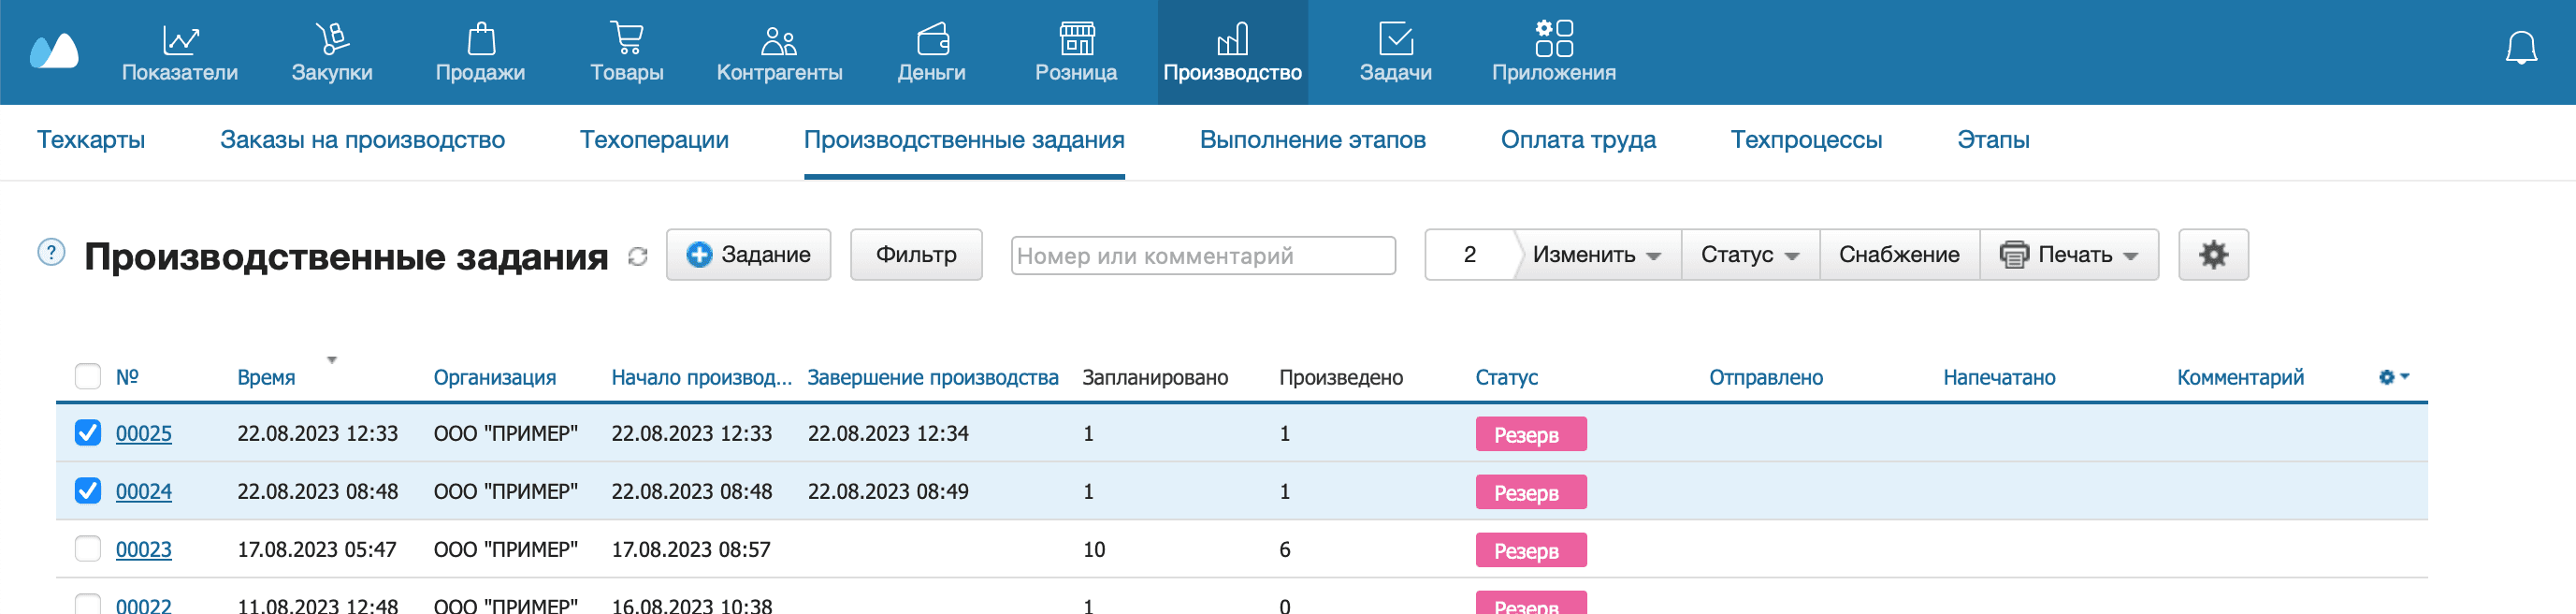Create new Задание
Image resolution: width=2576 pixels, height=614 pixels.
(748, 254)
